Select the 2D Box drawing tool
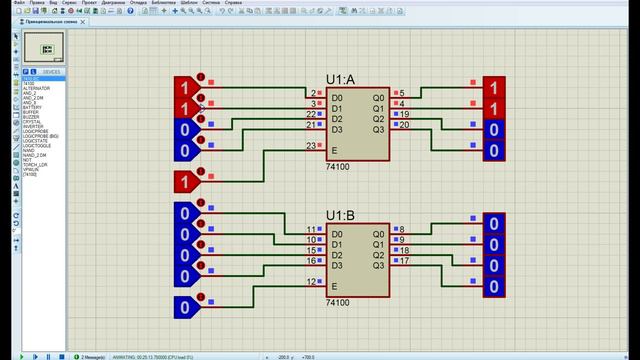The image size is (640, 360). [16, 155]
